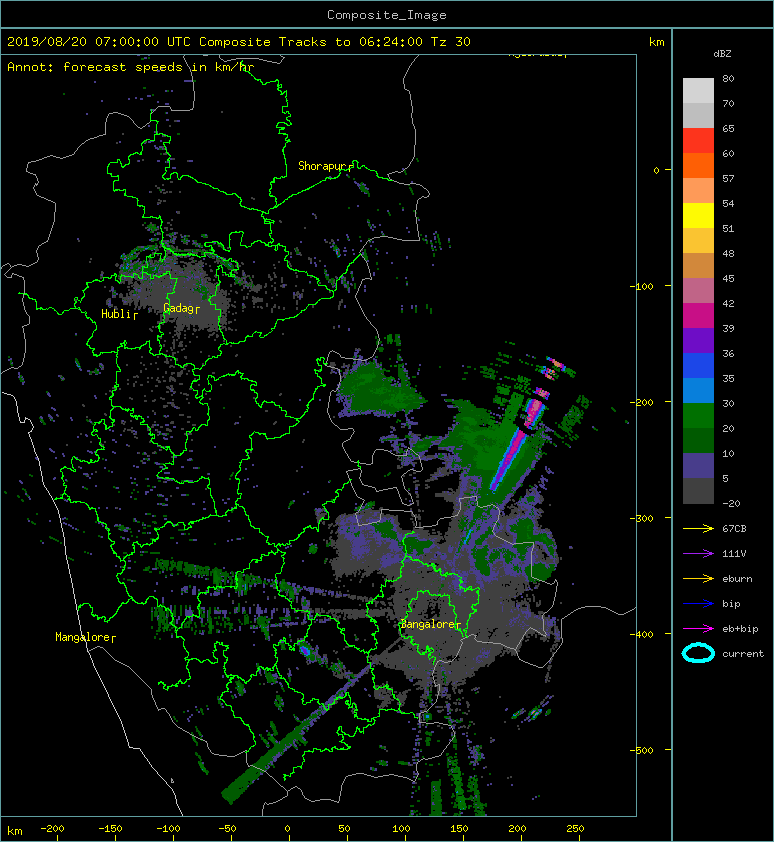Screen dimensions: 774x842
Task: Click the Bangalore city label
Action: [x=428, y=624]
